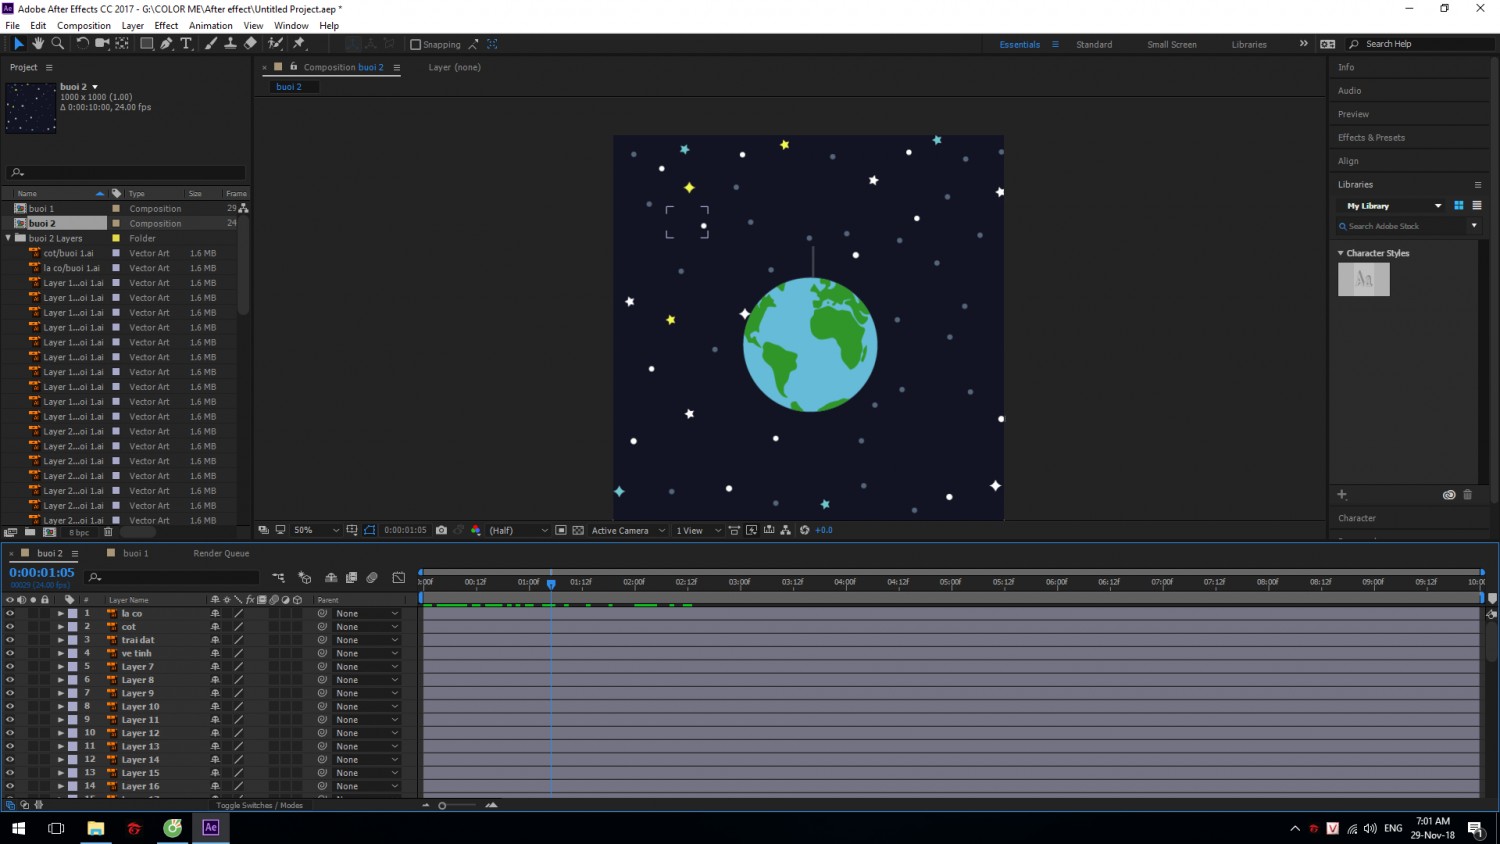Screen dimensions: 1500x844
Task: Switch to the Small Screen workspace
Action: tap(1172, 44)
